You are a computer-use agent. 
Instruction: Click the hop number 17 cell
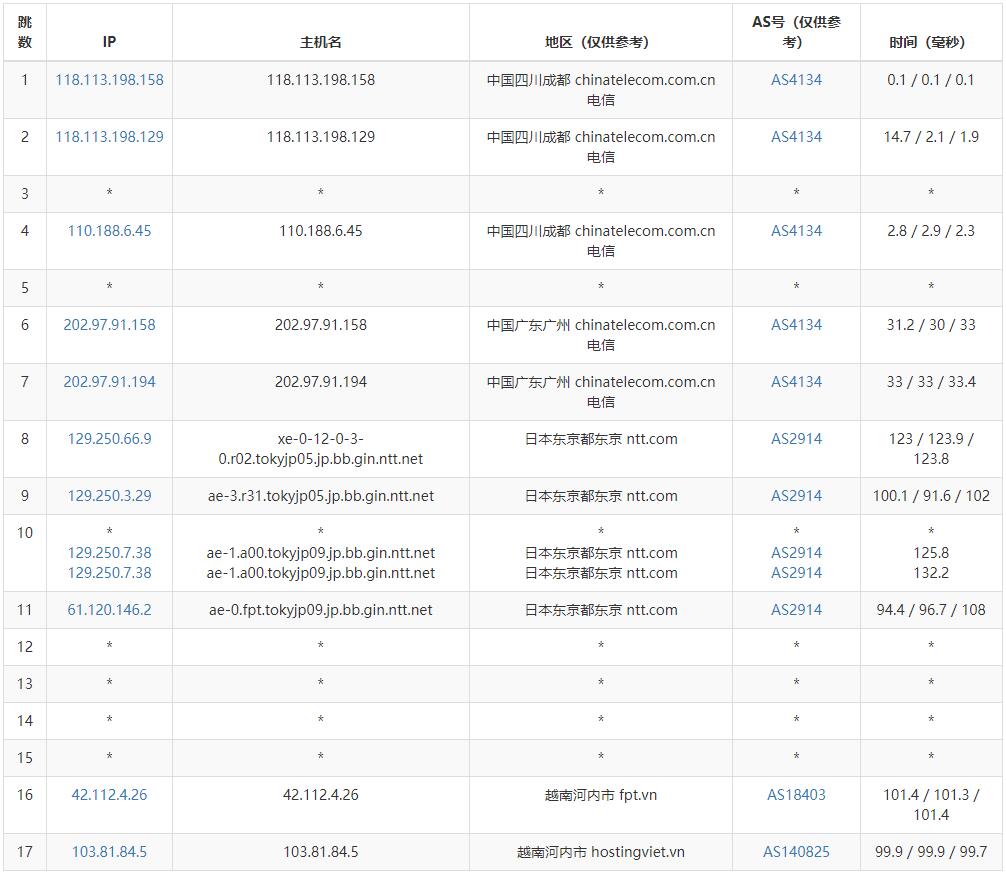click(24, 852)
